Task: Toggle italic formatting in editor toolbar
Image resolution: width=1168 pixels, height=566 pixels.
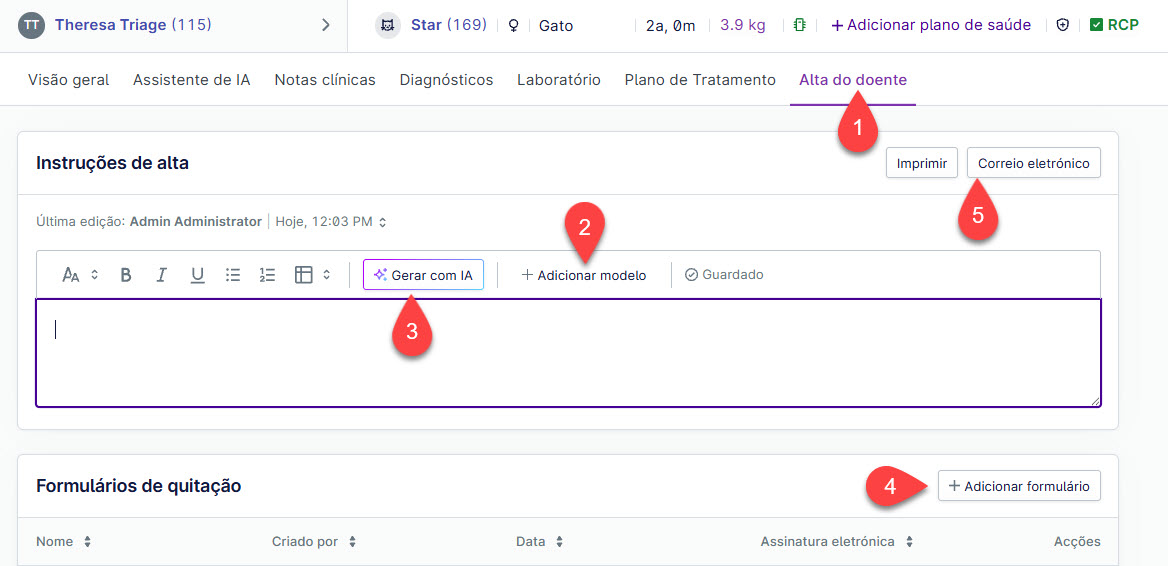Action: tap(161, 275)
